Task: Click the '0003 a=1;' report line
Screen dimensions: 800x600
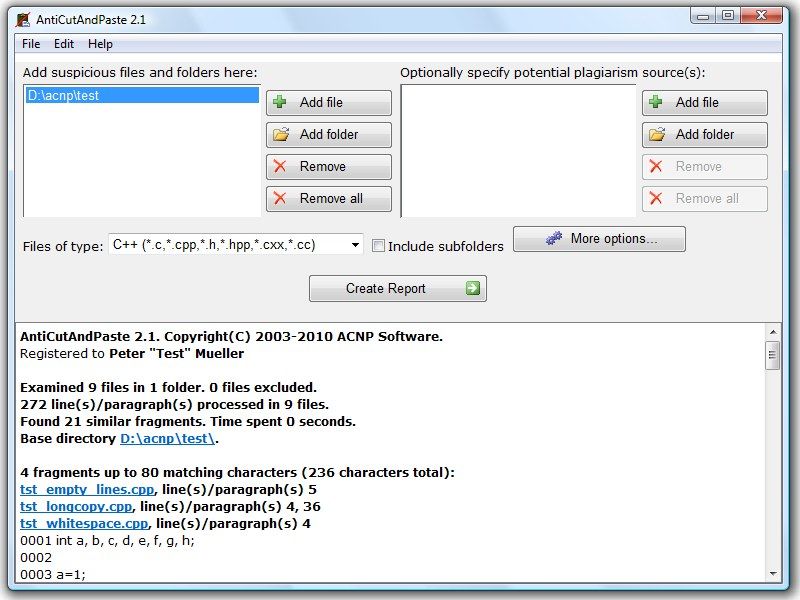Action: 53,574
